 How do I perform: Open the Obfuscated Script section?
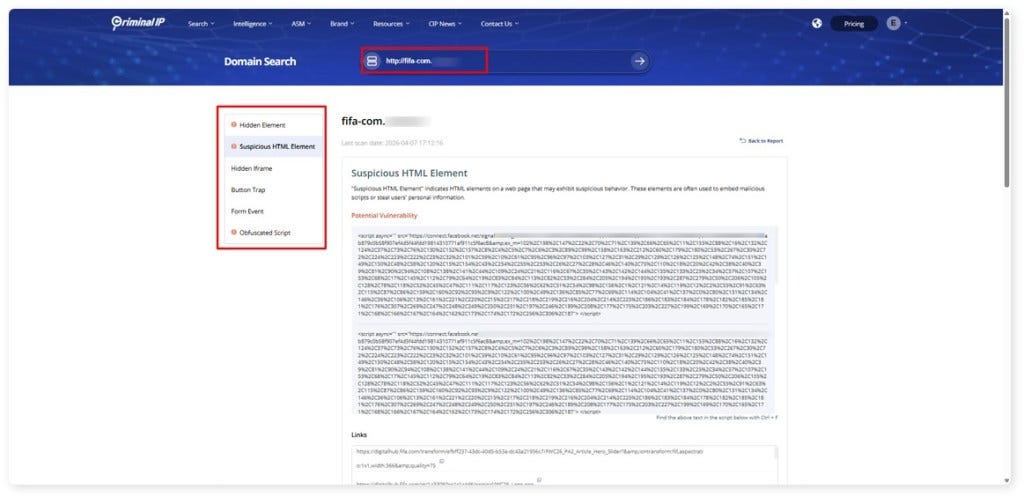click(x=274, y=232)
